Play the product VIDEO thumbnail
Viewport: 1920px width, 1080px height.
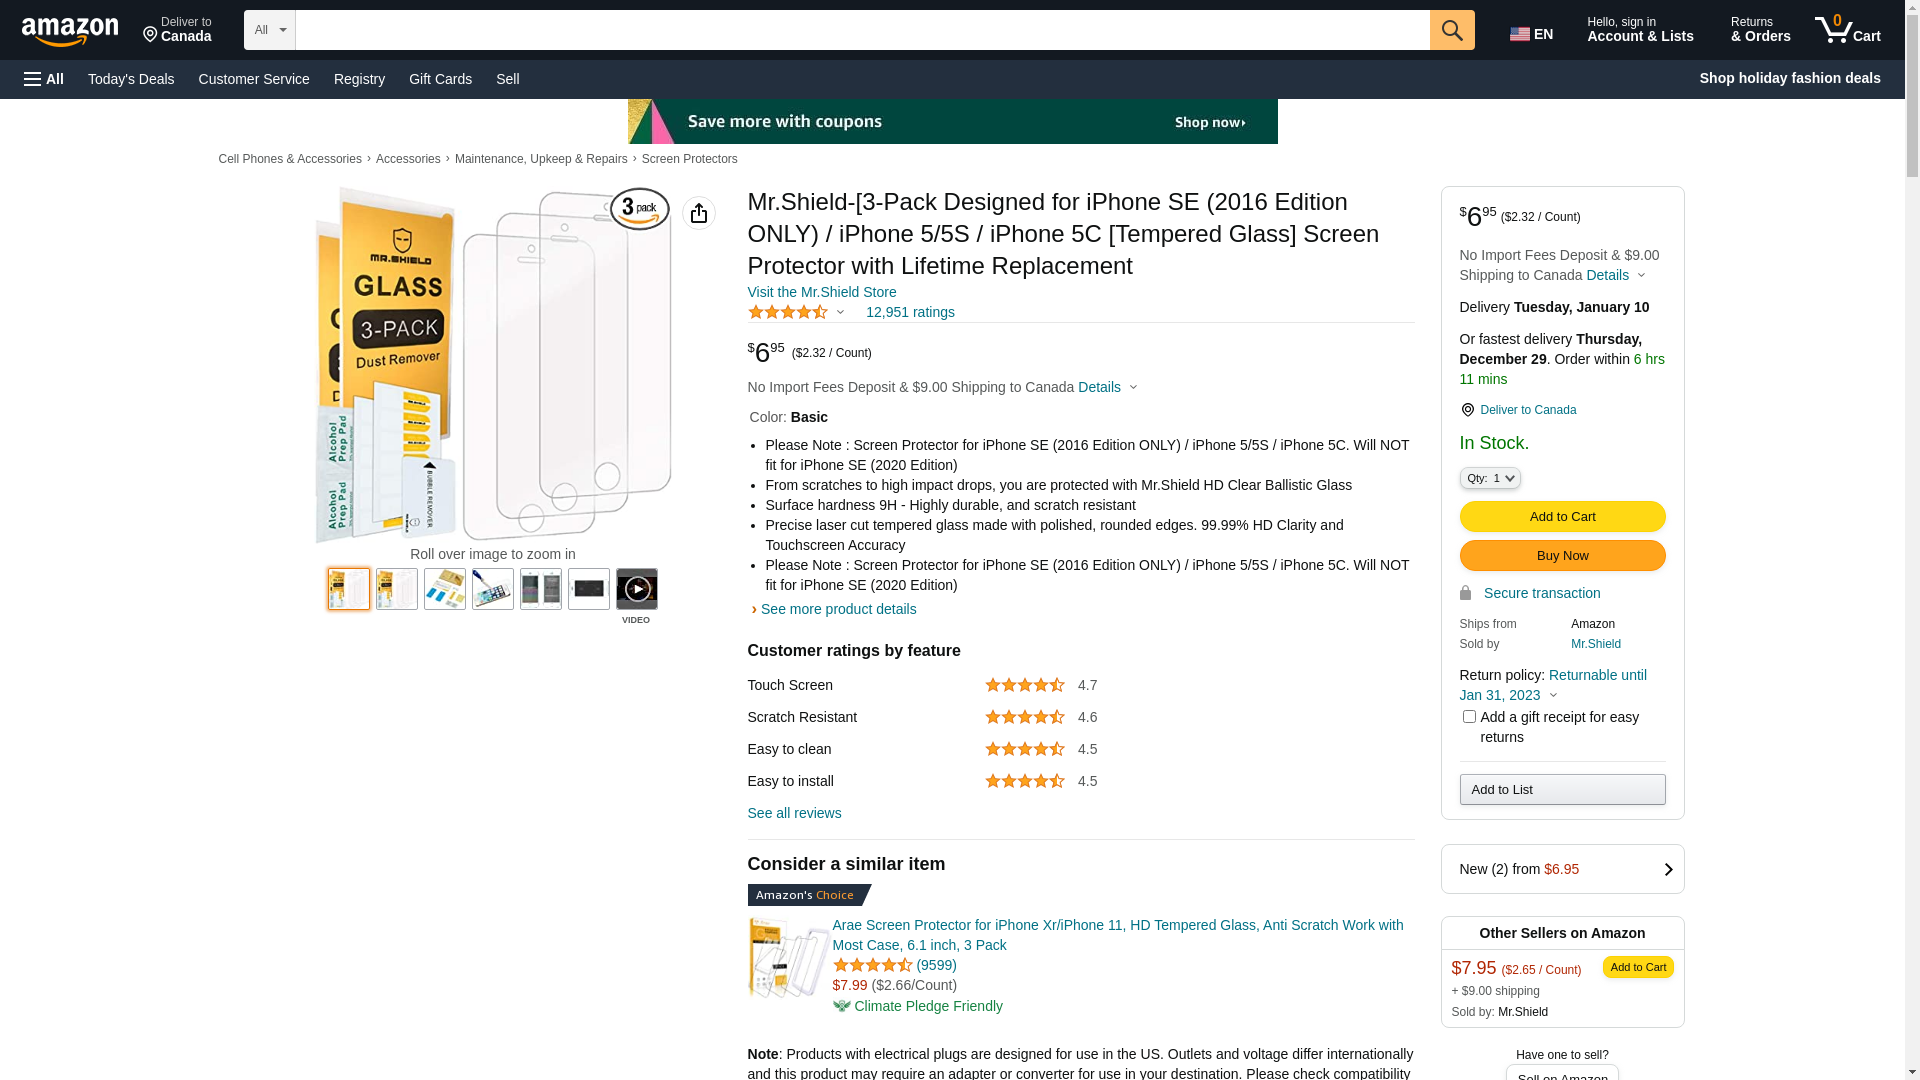(x=636, y=589)
